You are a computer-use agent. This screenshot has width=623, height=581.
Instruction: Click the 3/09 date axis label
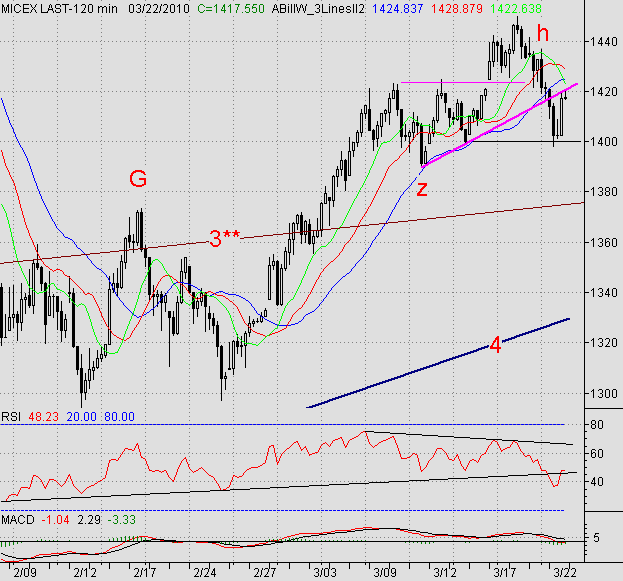(x=385, y=573)
